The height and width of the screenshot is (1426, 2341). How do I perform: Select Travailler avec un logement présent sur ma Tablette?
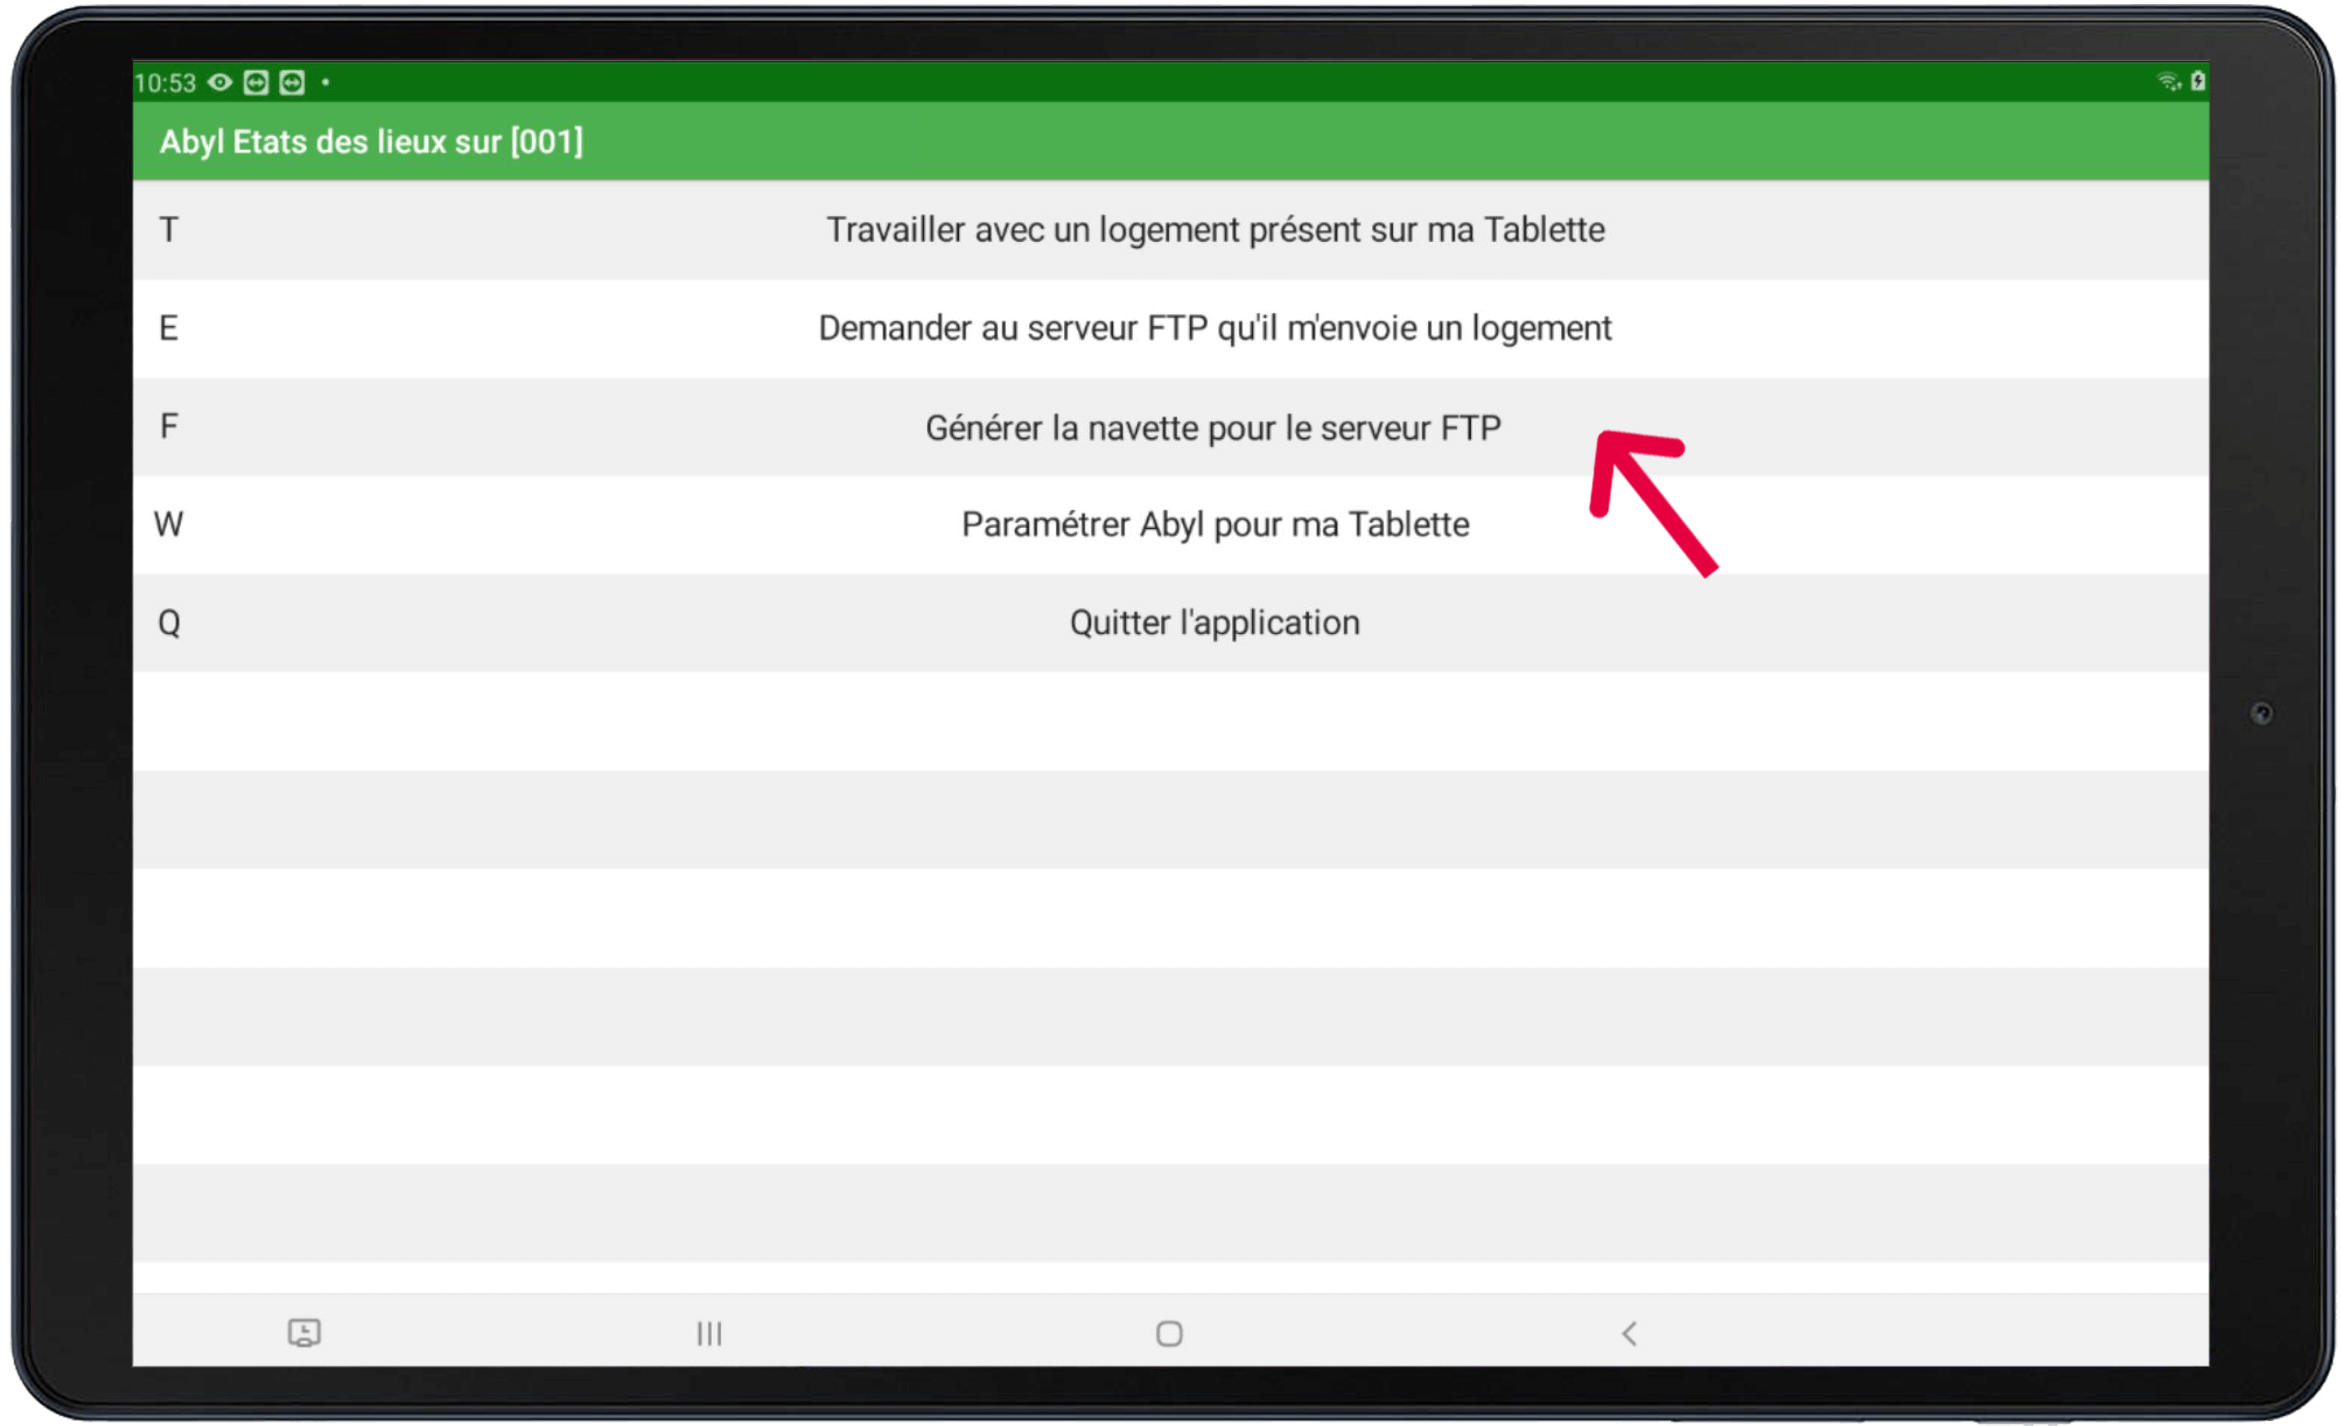pos(1214,230)
